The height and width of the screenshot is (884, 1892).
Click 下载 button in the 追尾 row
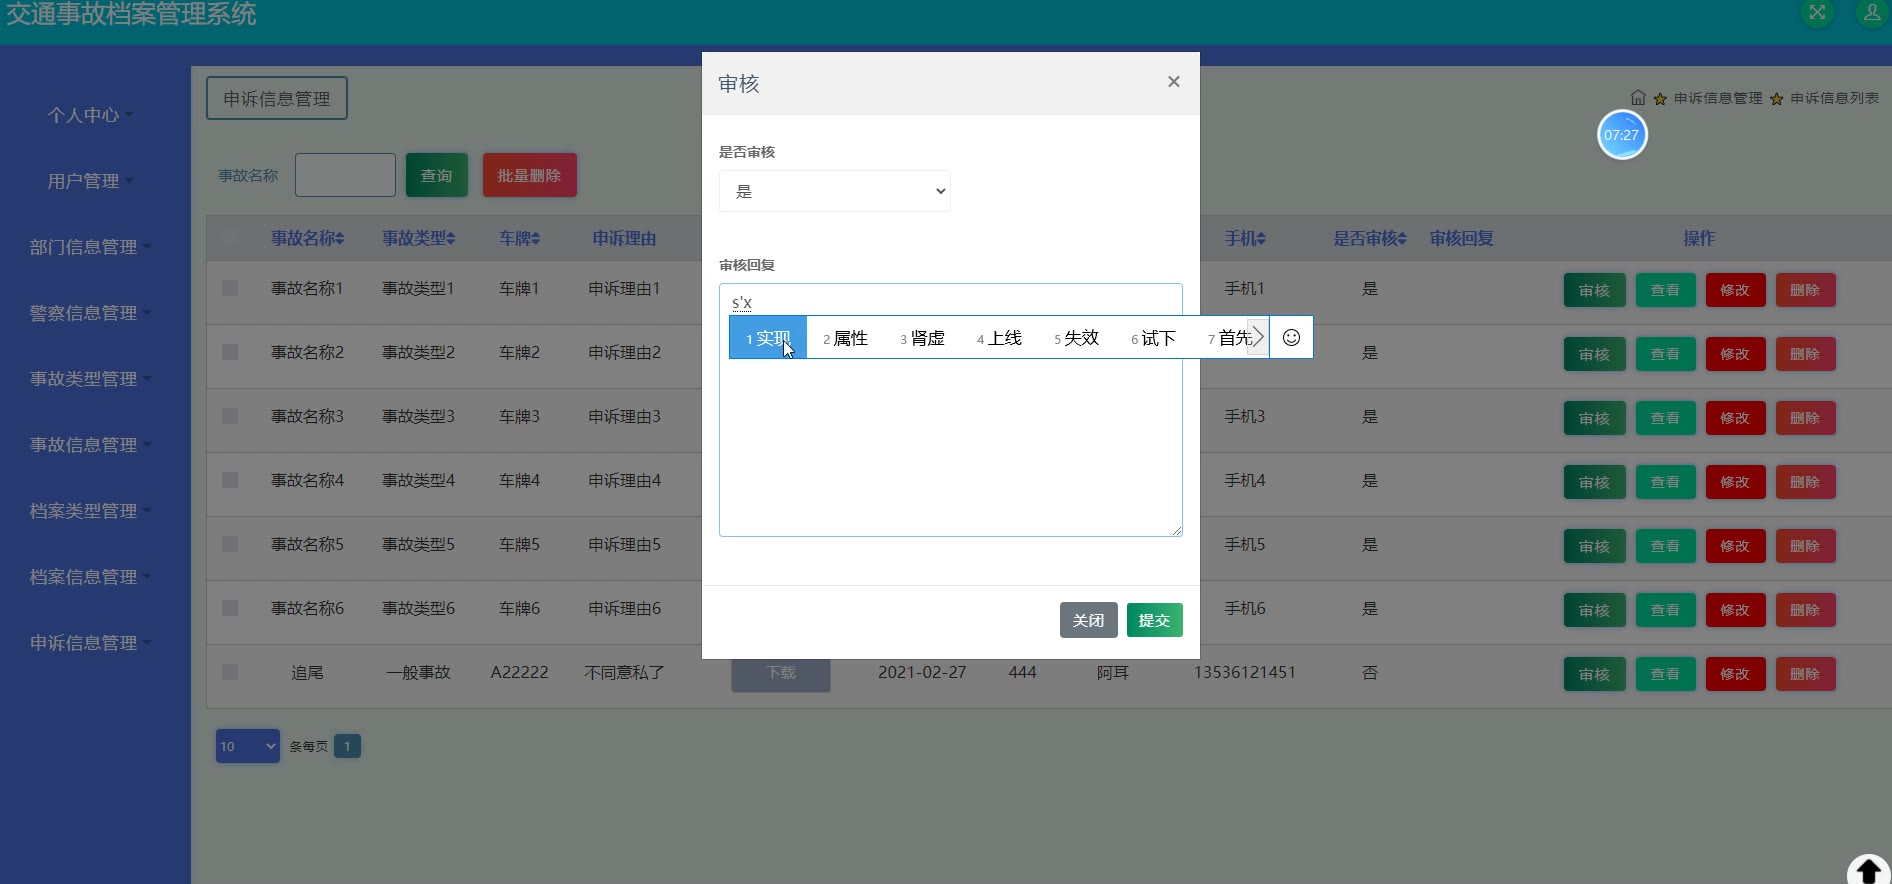coord(781,675)
